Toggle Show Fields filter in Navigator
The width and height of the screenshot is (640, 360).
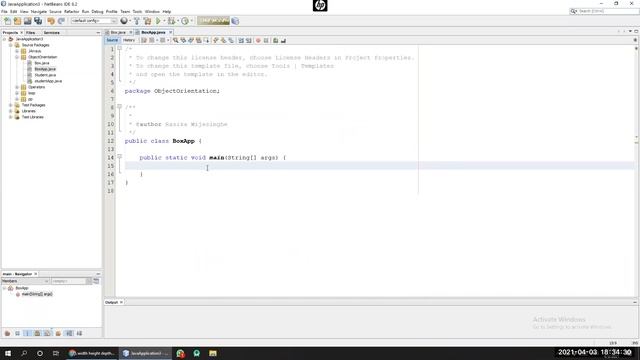(18, 333)
